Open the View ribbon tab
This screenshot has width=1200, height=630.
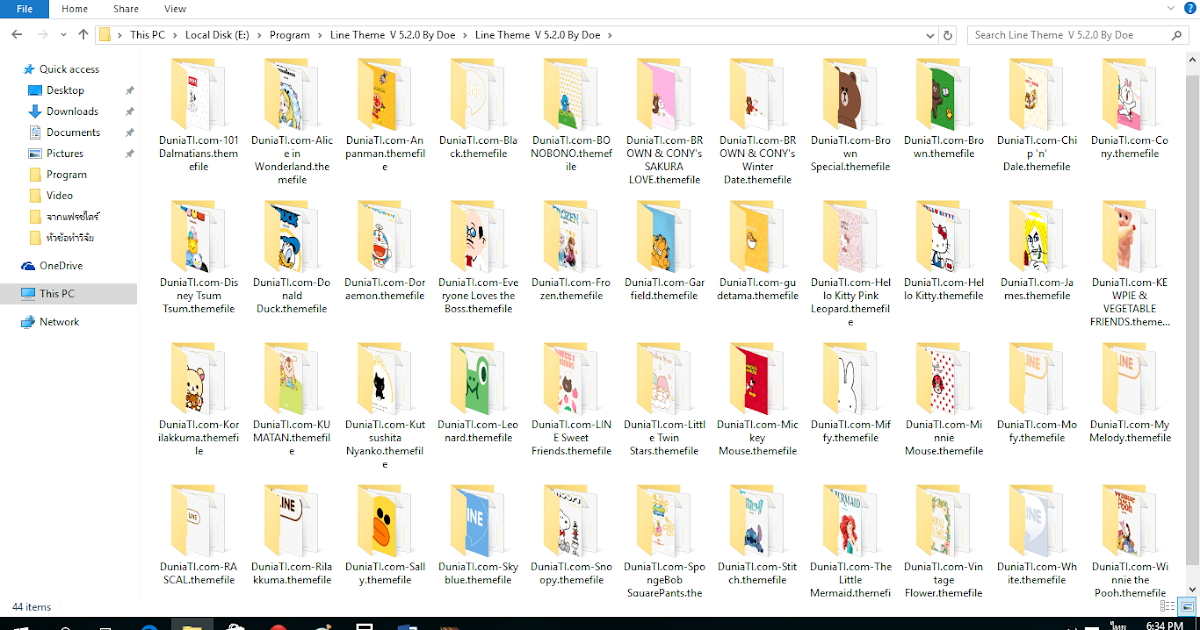click(175, 9)
